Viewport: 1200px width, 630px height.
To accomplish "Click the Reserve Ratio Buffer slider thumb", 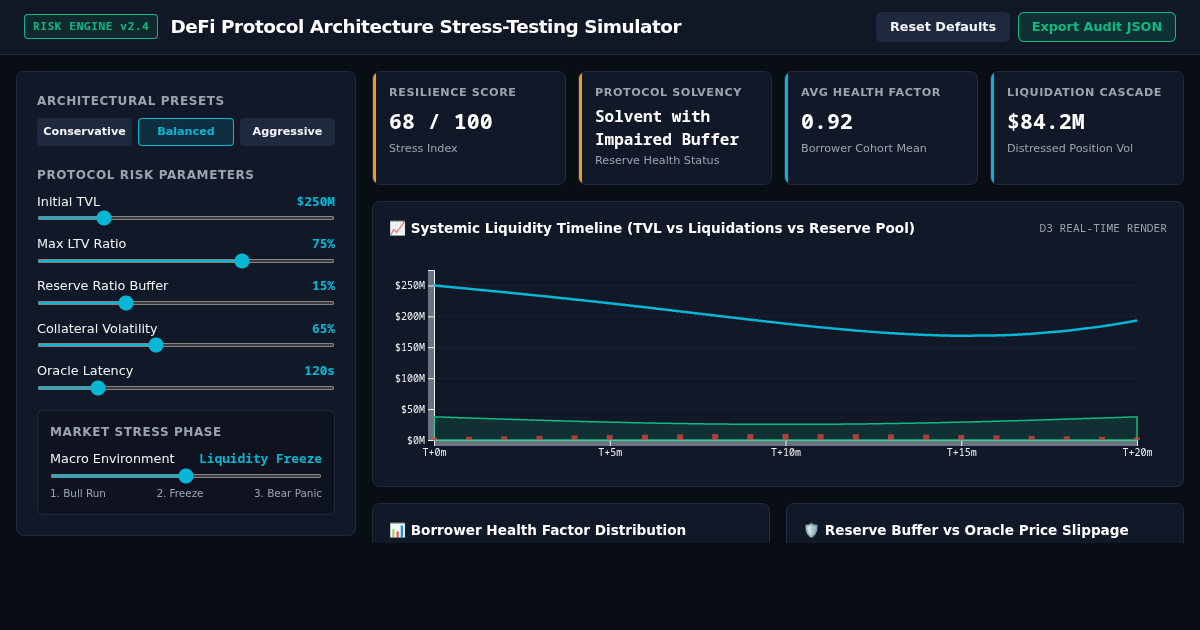I will tap(126, 303).
